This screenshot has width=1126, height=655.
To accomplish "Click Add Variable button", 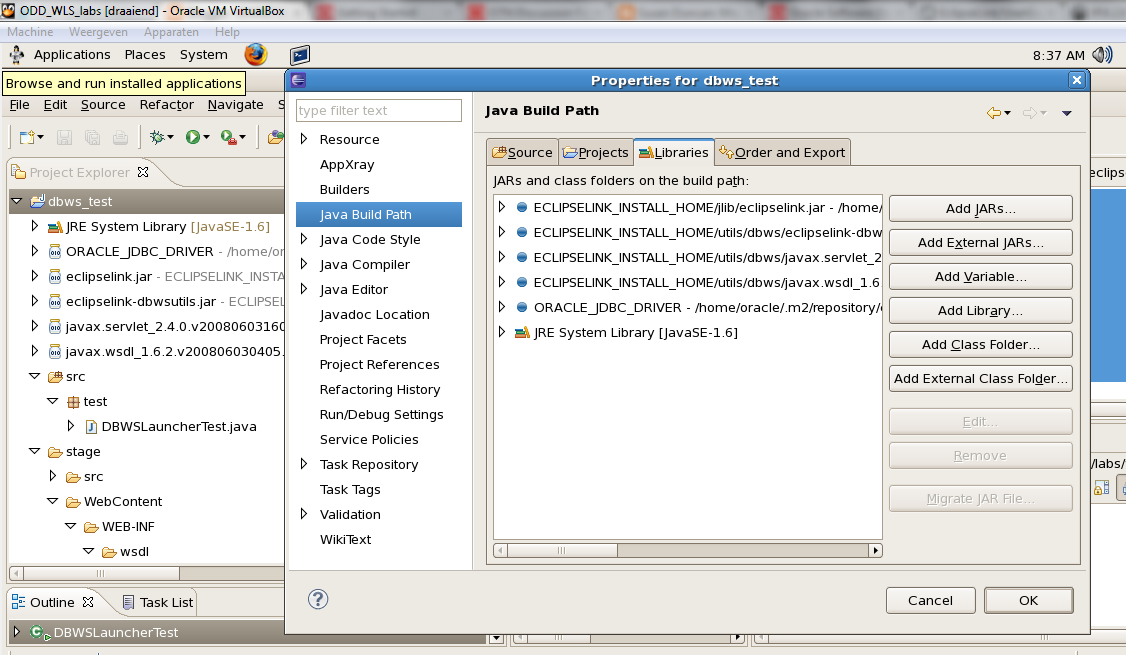I will click(980, 277).
